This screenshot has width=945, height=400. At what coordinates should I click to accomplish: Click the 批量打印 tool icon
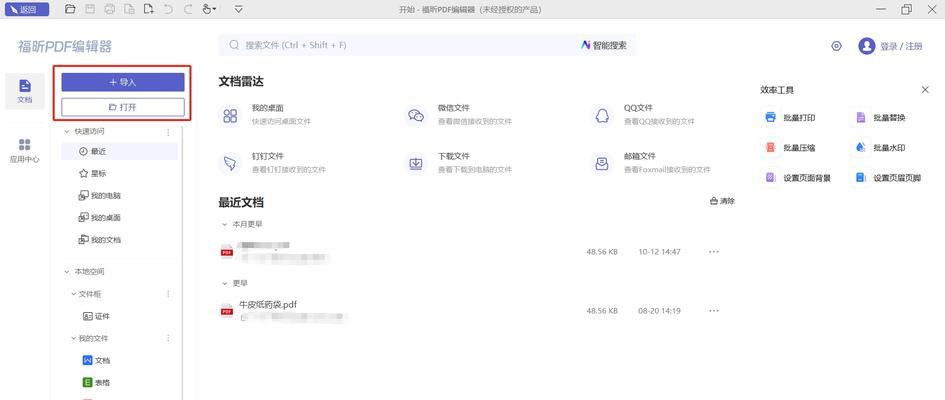(x=770, y=117)
